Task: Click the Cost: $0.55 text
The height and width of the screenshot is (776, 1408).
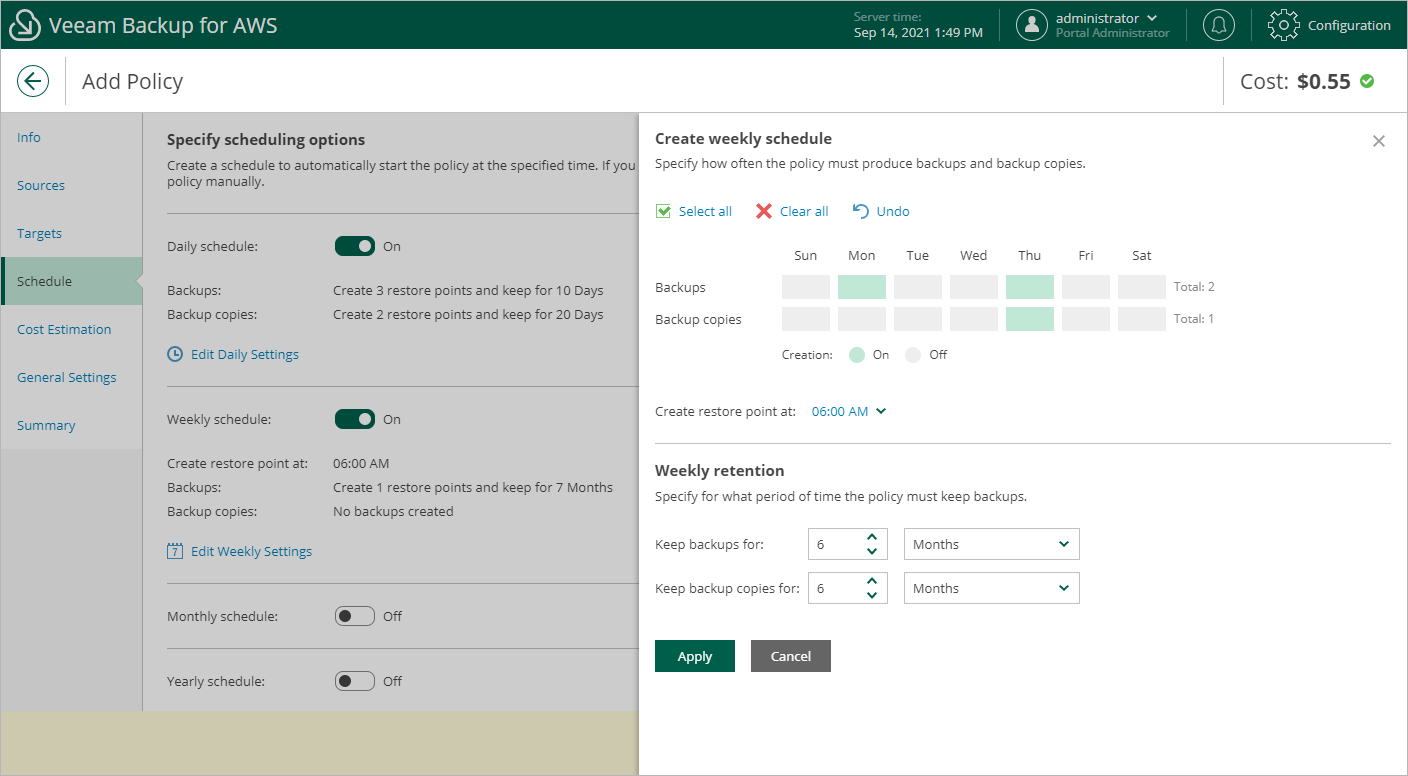Action: click(1295, 82)
